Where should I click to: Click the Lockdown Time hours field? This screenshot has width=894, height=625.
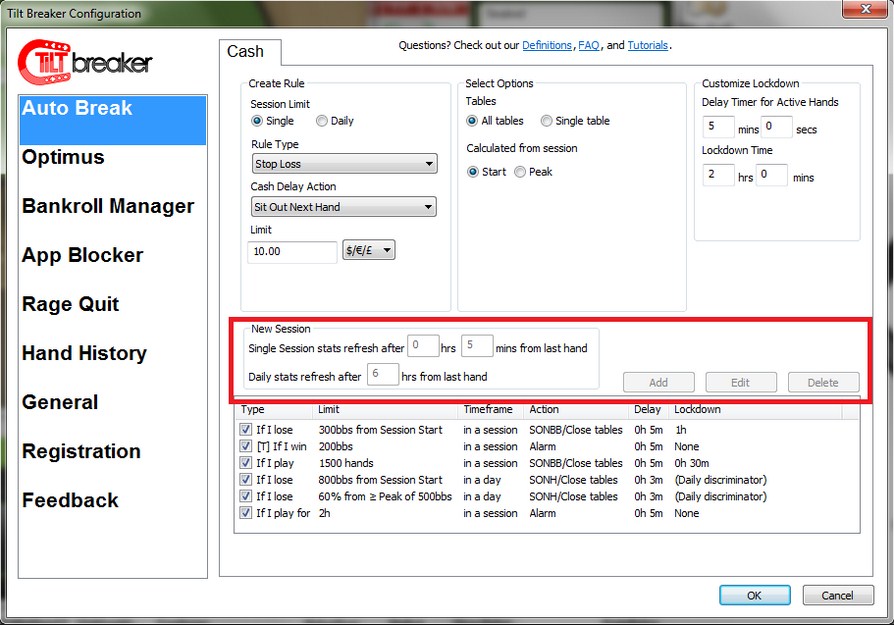718,176
